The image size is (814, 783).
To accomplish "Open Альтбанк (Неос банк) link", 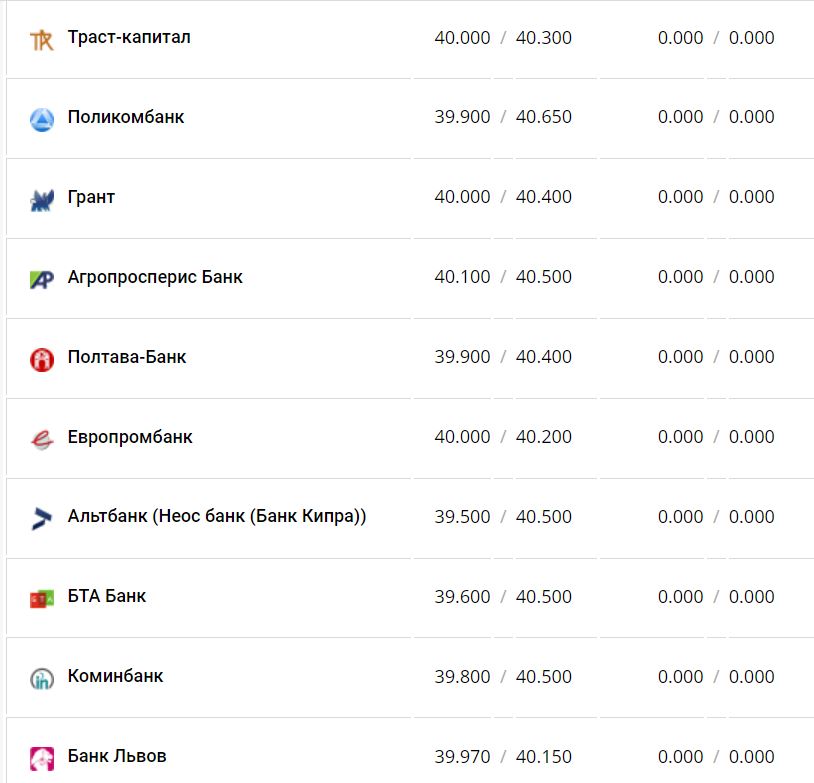I will click(217, 517).
